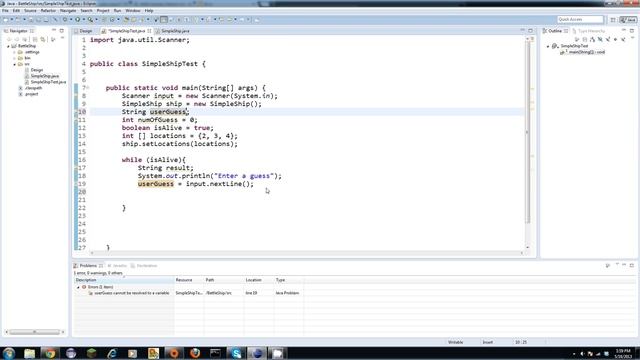Expand the bin folder
The image size is (640, 360).
click(14, 58)
